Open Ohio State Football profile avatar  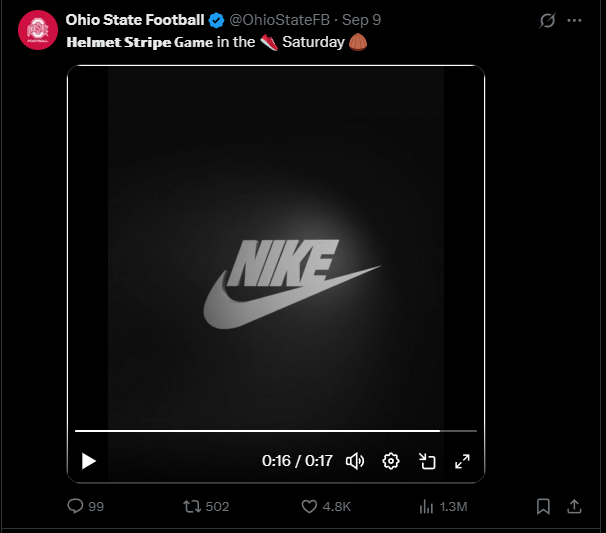click(38, 30)
